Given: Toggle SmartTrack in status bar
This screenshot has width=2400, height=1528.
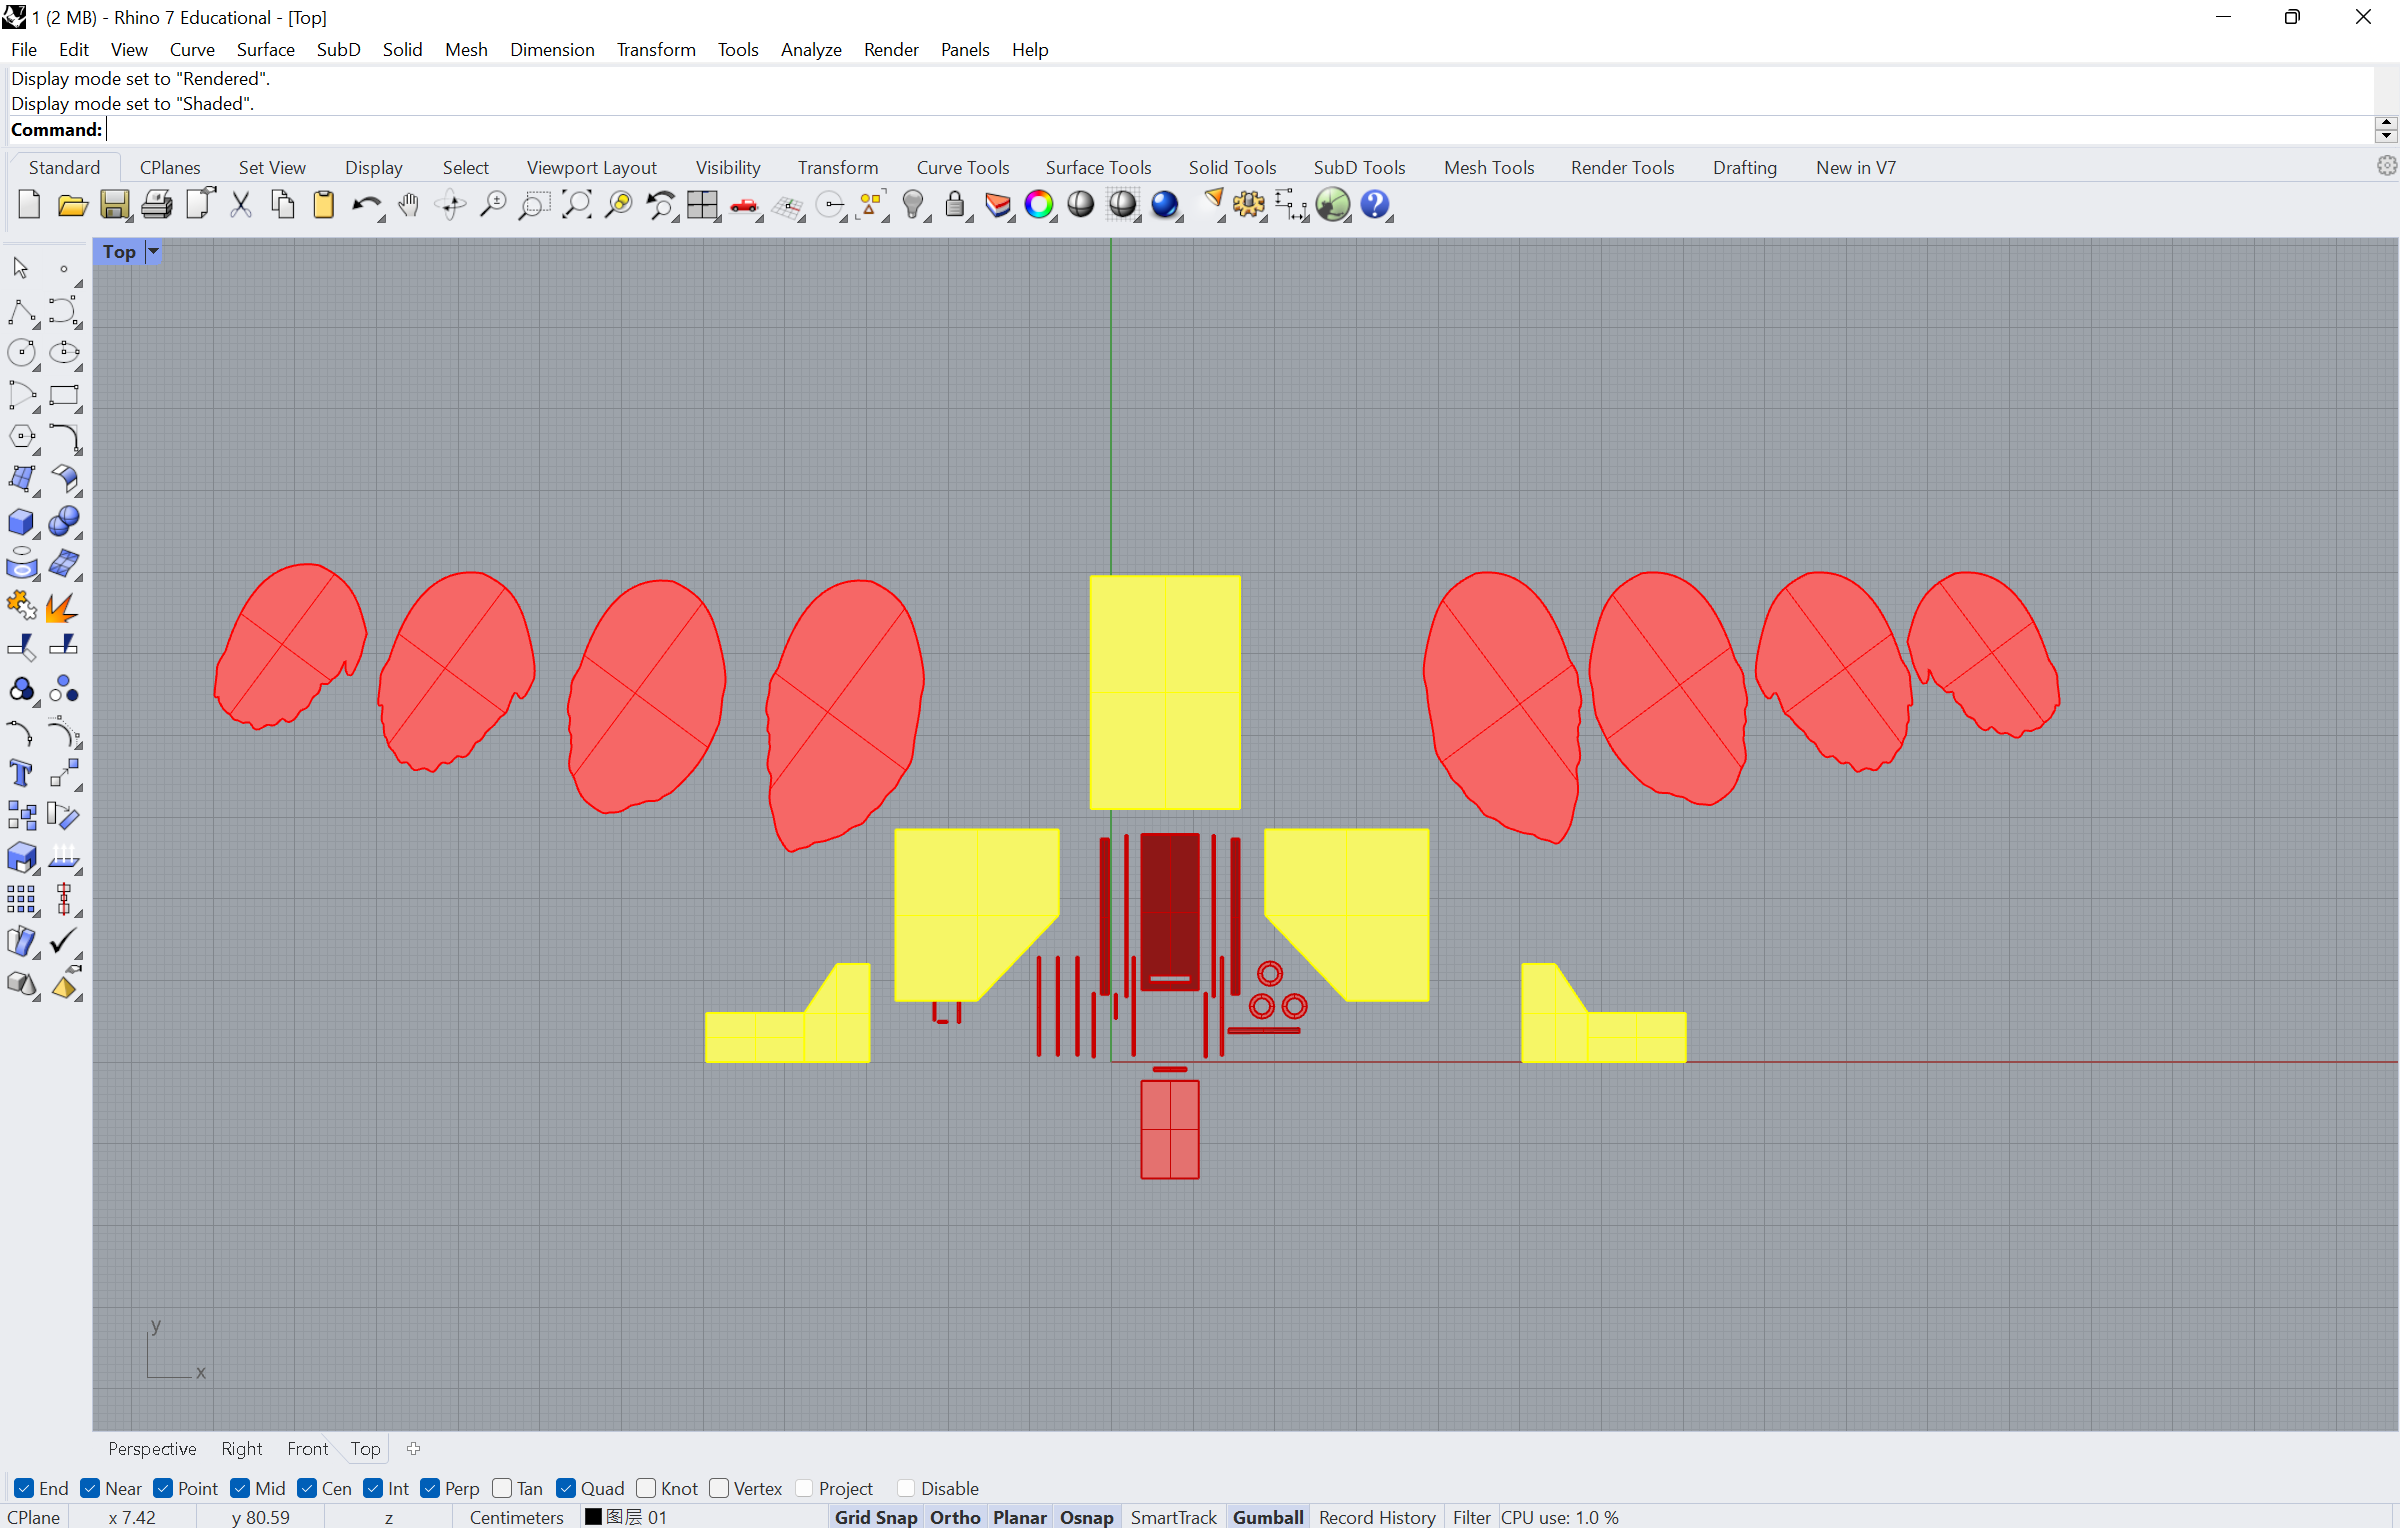Looking at the screenshot, I should pos(1173,1517).
